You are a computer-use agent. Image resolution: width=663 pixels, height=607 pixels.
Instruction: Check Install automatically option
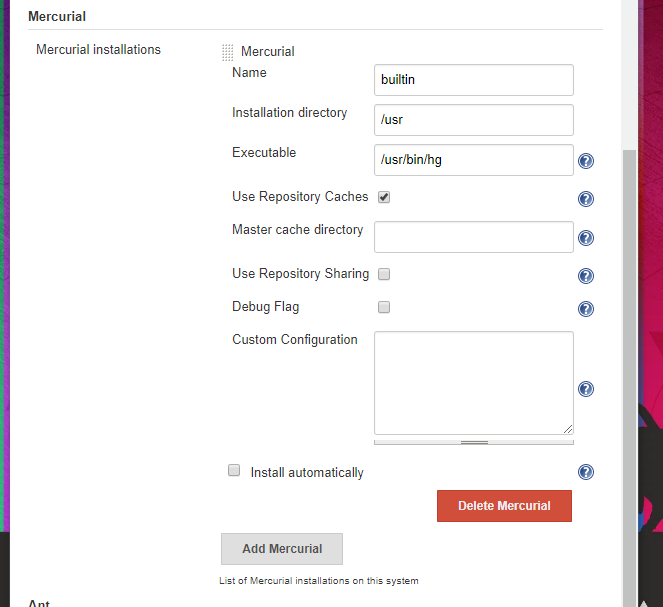pyautogui.click(x=234, y=470)
